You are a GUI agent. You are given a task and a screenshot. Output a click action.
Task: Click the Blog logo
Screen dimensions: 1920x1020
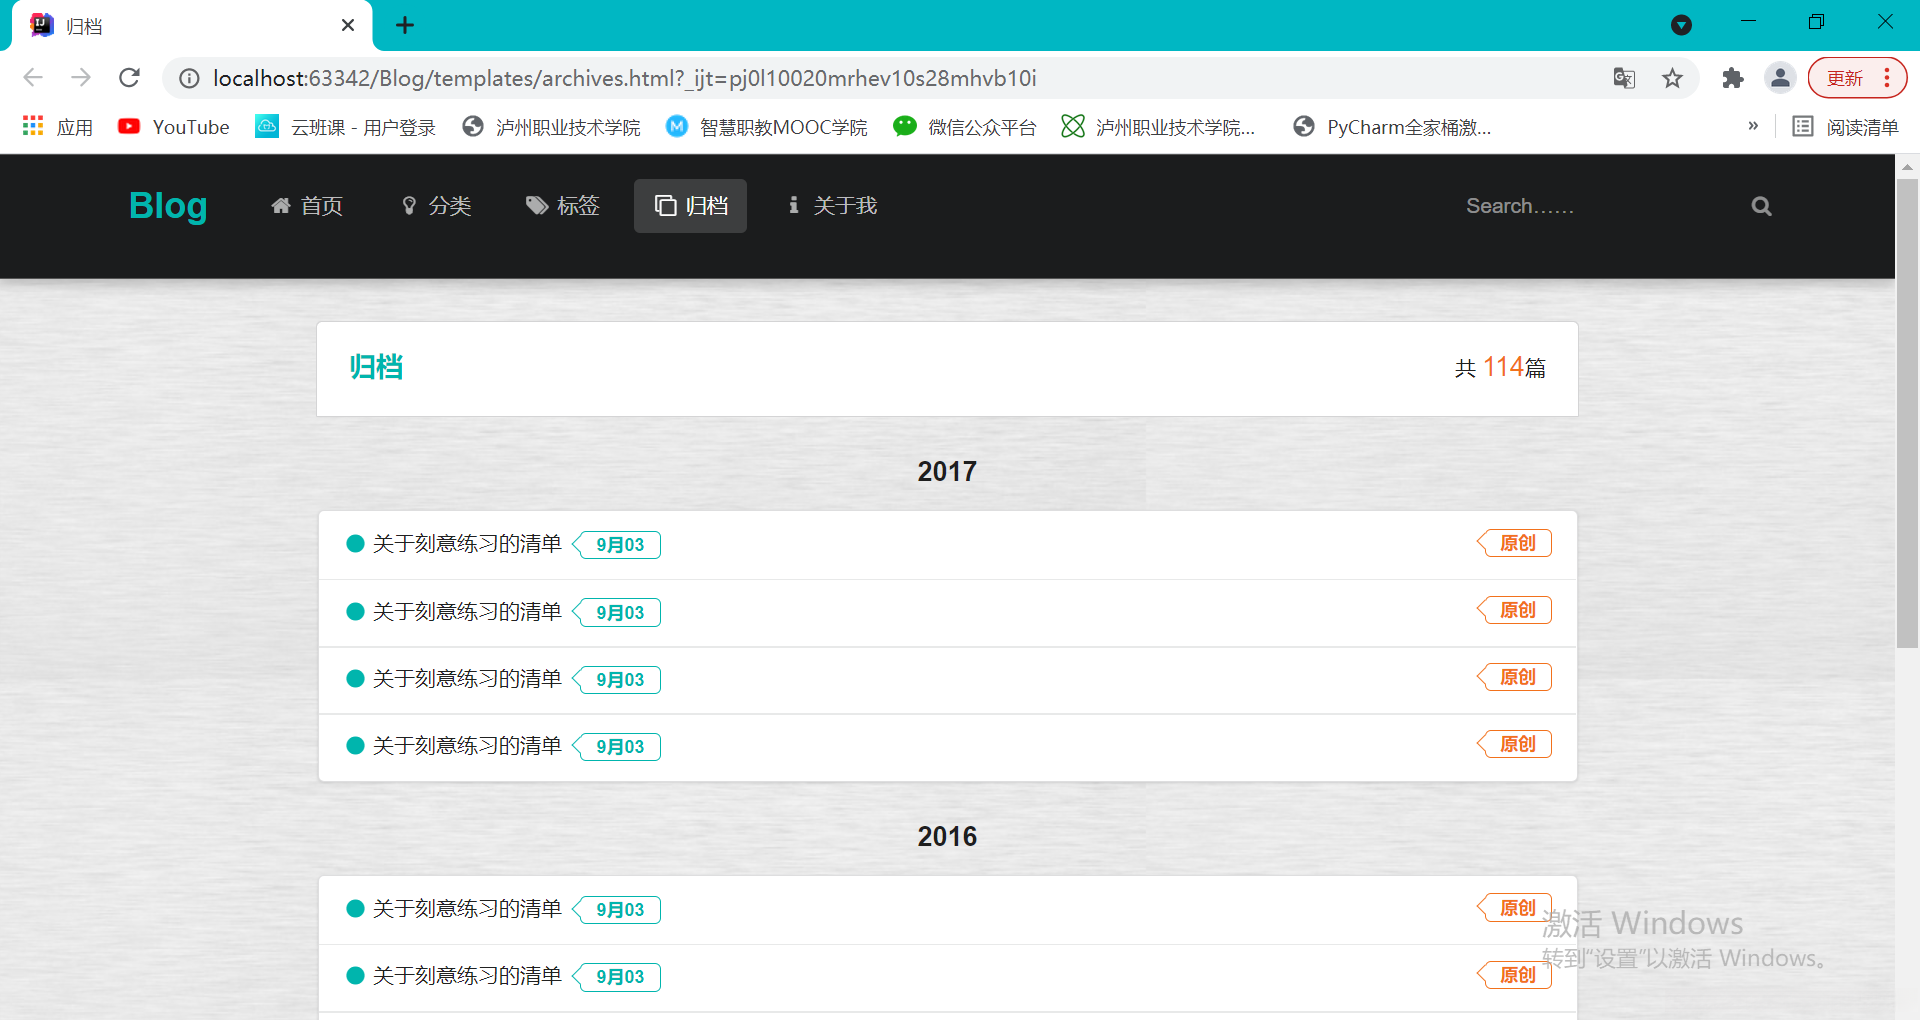pyautogui.click(x=168, y=205)
